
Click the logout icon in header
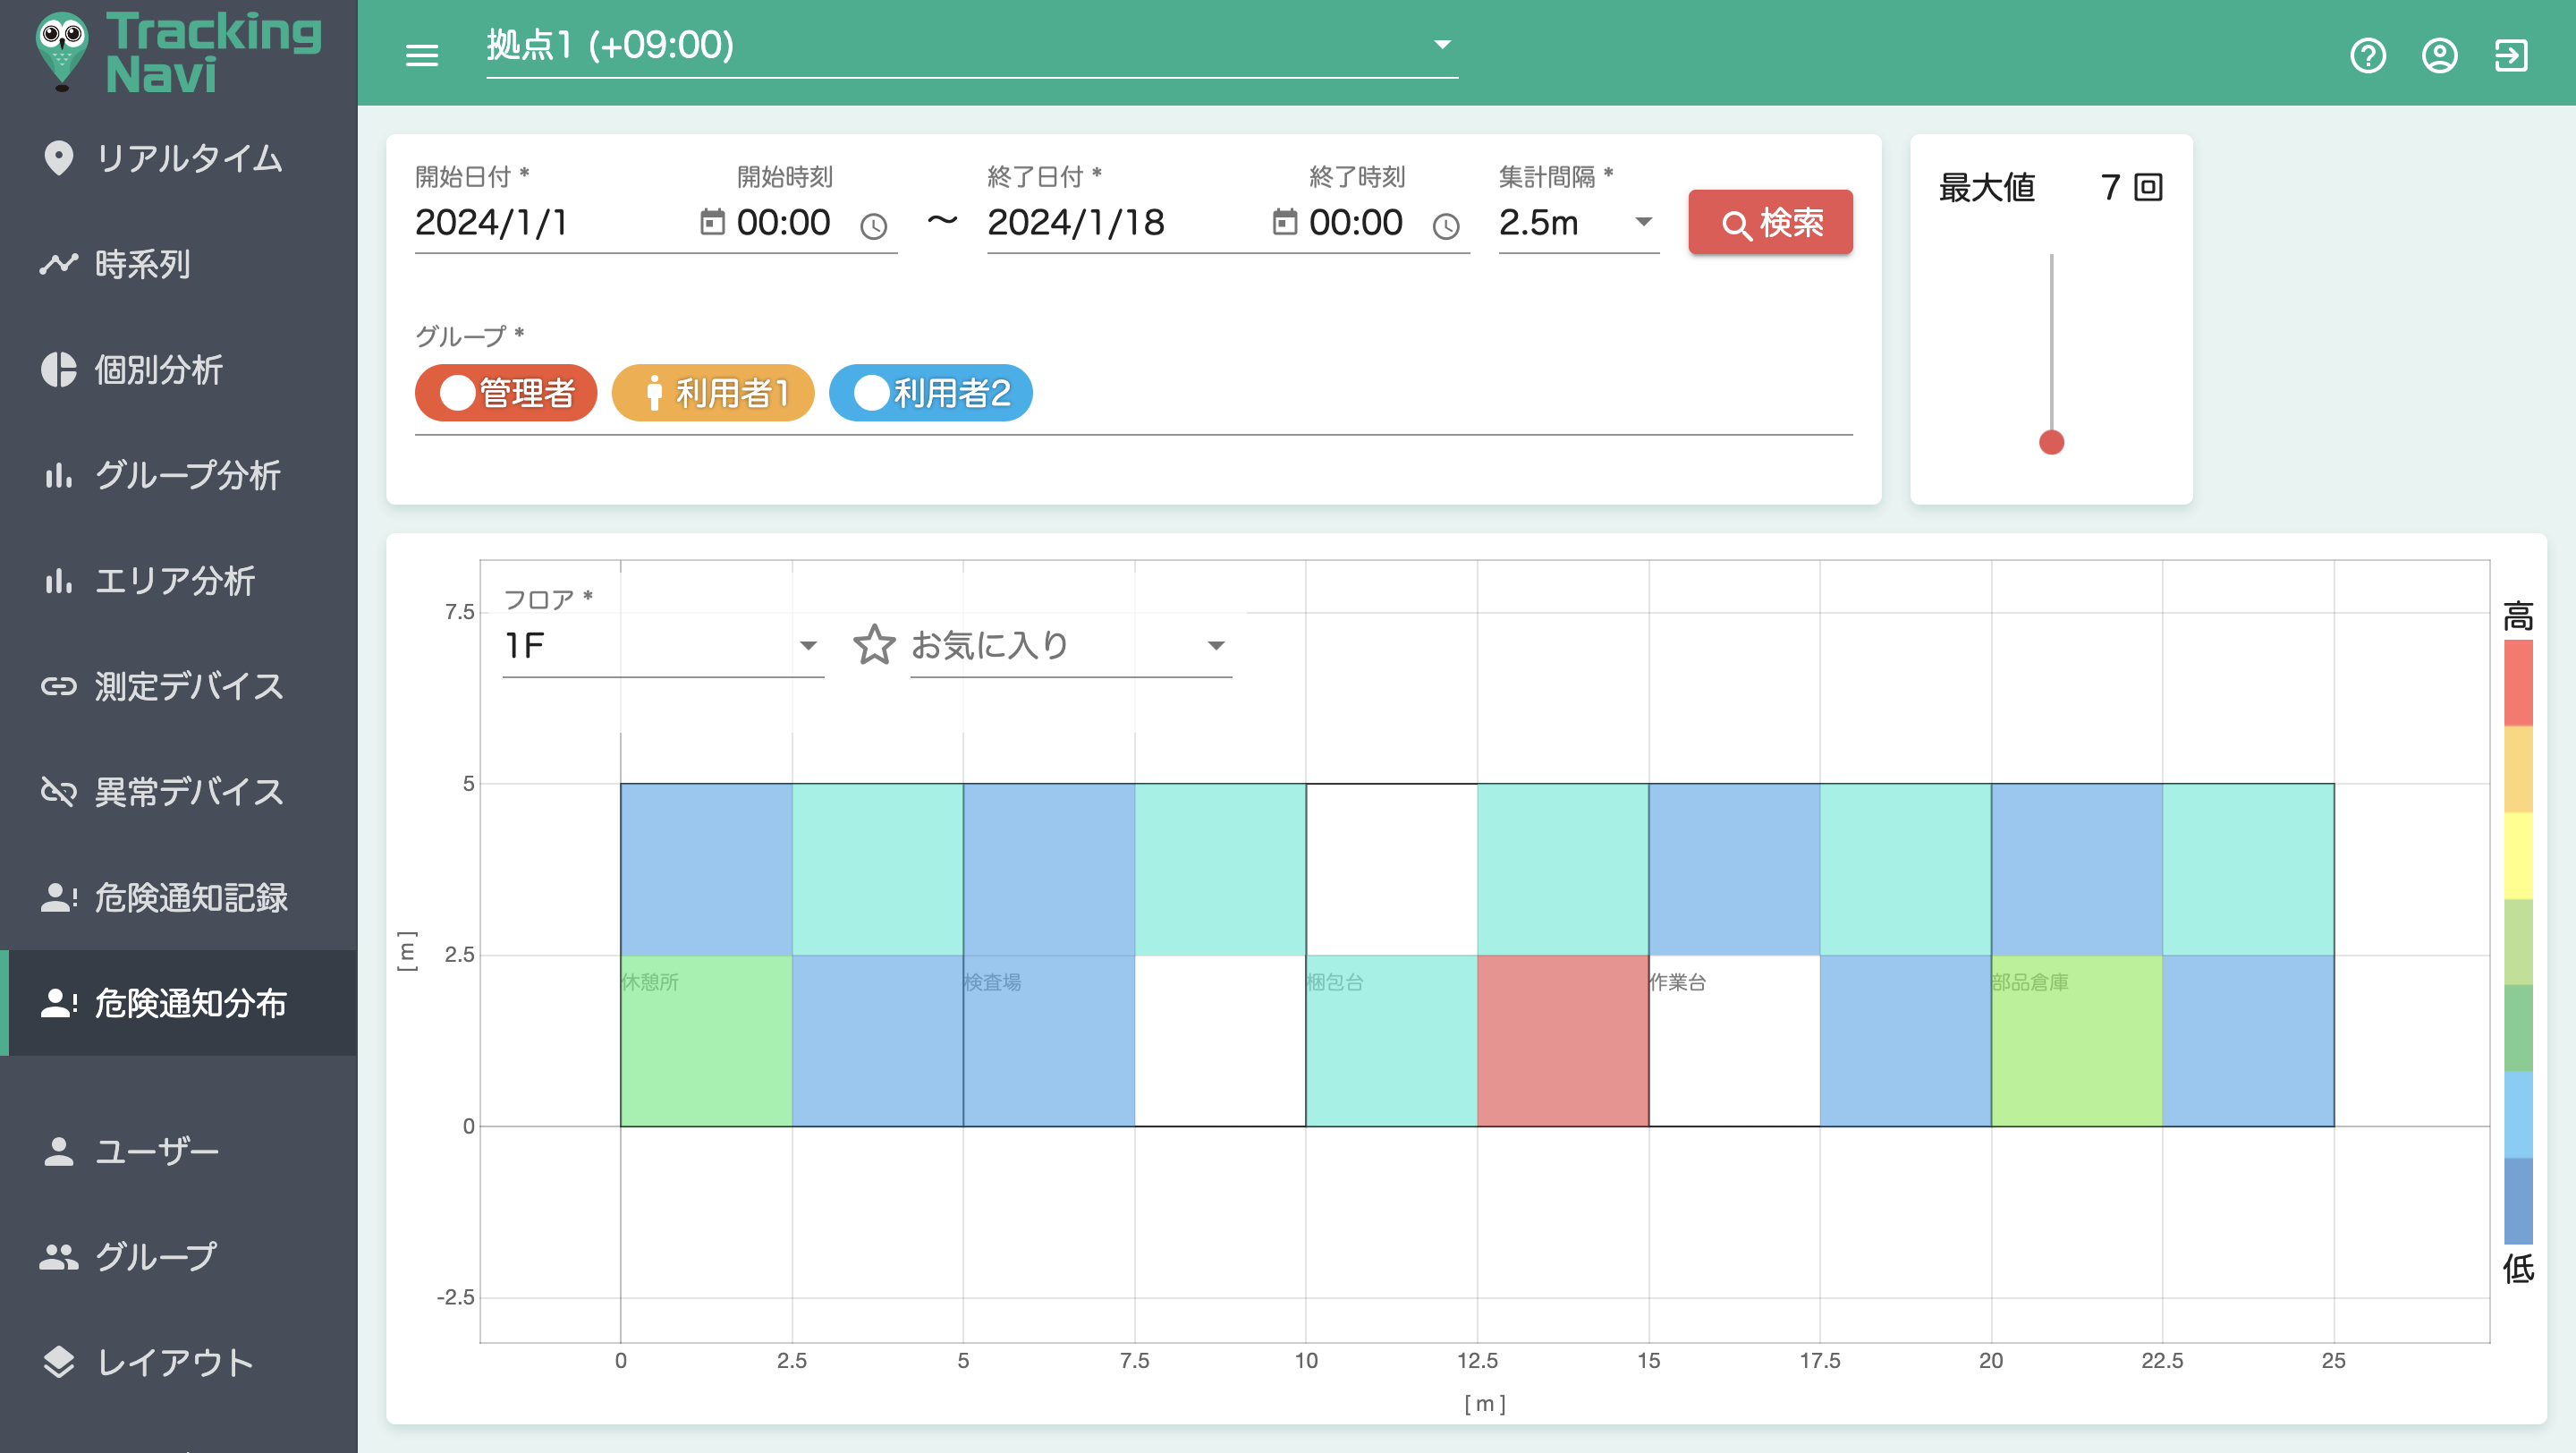click(x=2510, y=55)
